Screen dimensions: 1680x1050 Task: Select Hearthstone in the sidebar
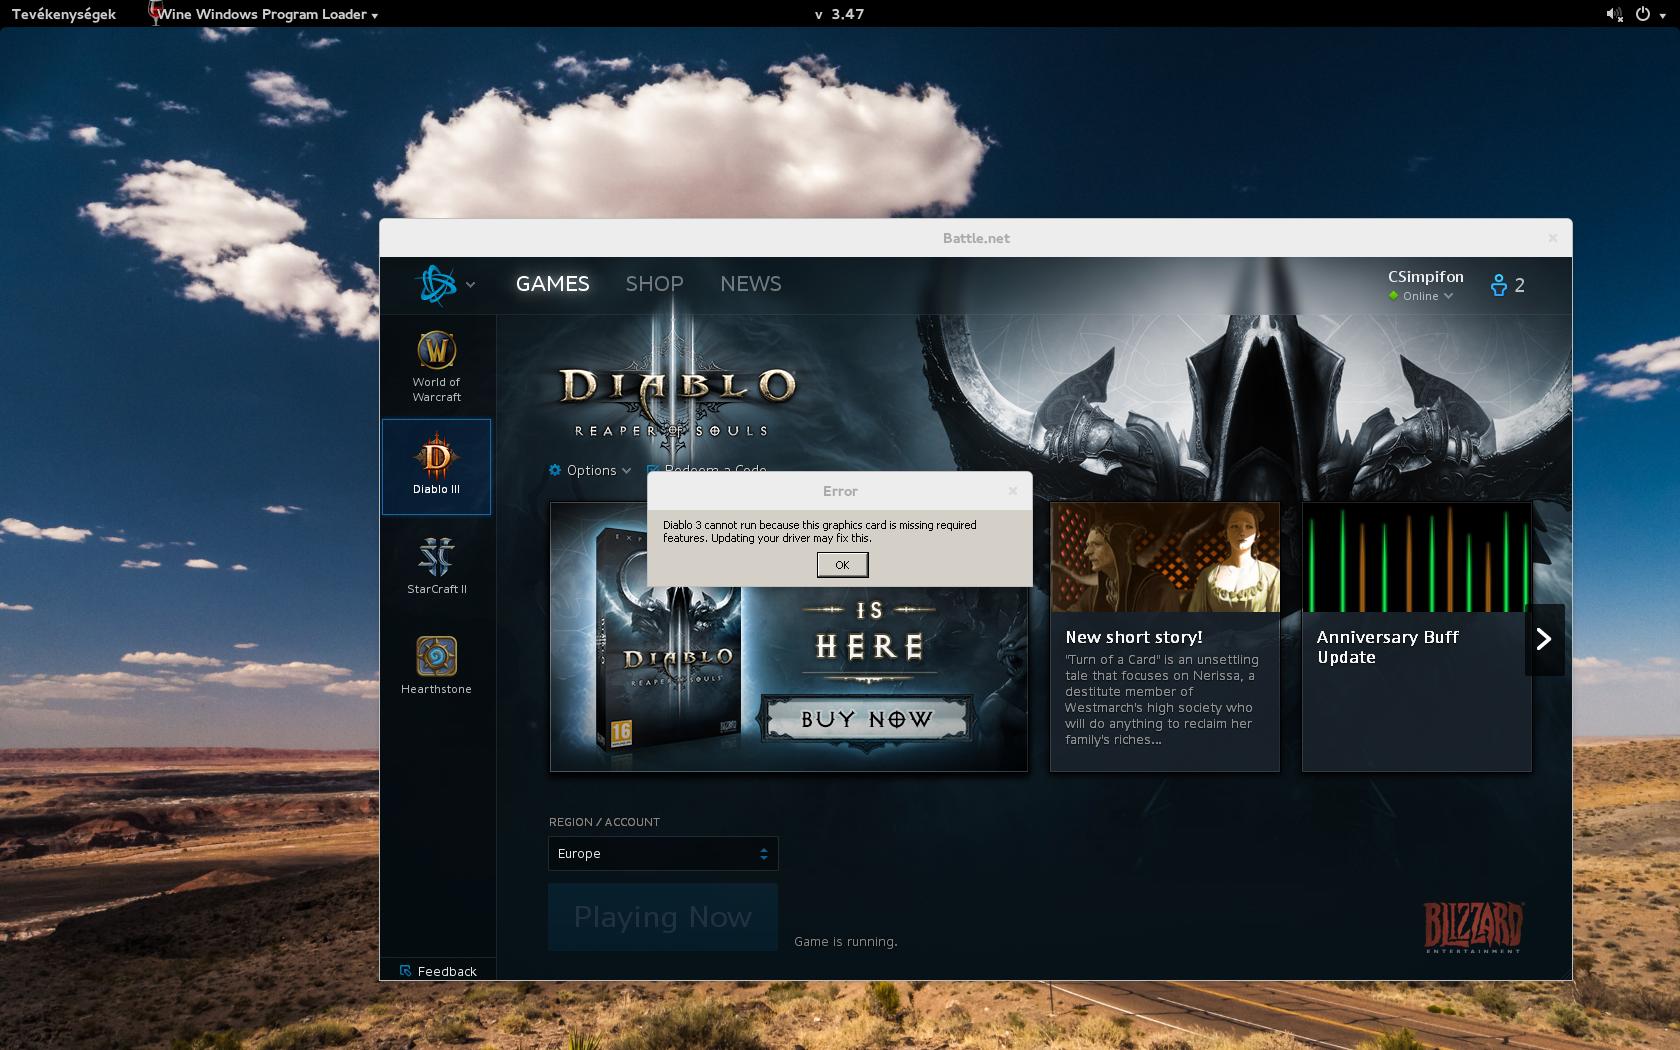(x=437, y=665)
